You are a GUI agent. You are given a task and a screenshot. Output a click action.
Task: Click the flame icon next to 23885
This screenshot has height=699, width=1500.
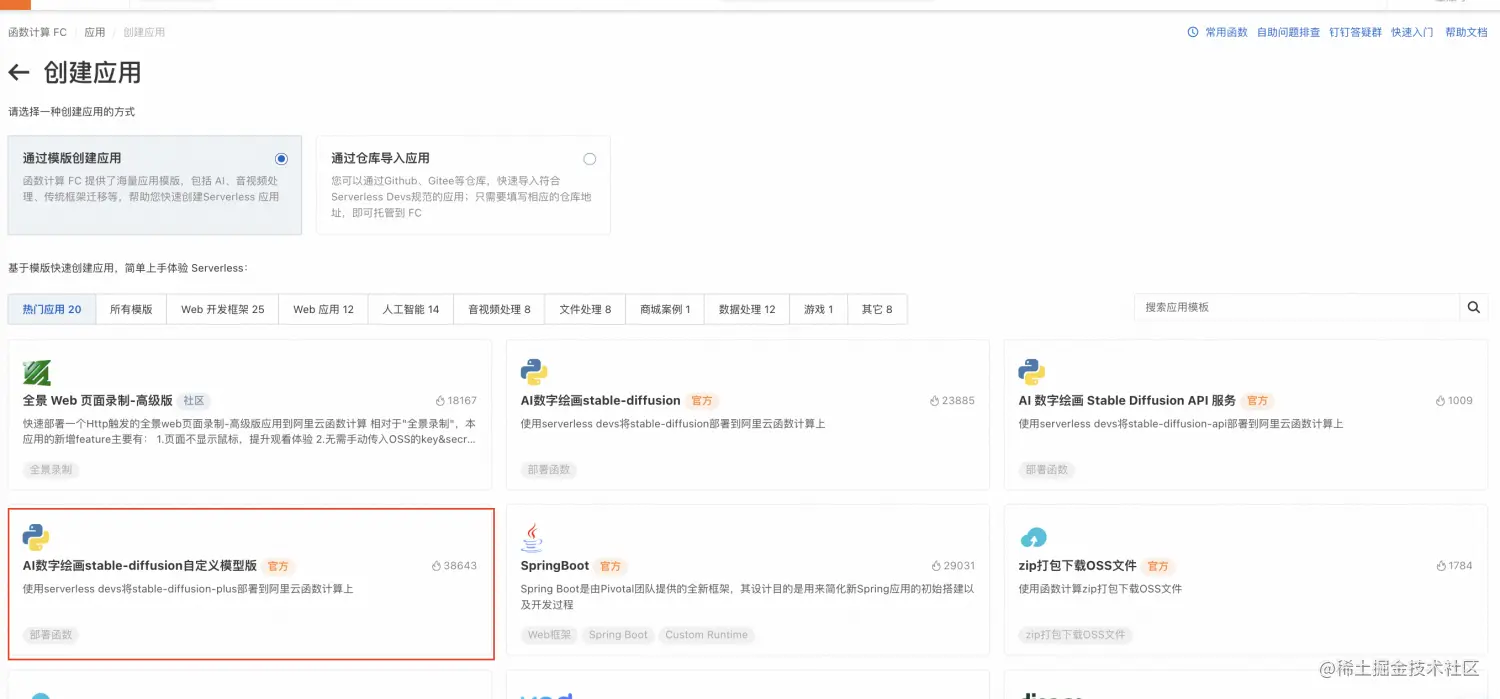pyautogui.click(x=934, y=400)
